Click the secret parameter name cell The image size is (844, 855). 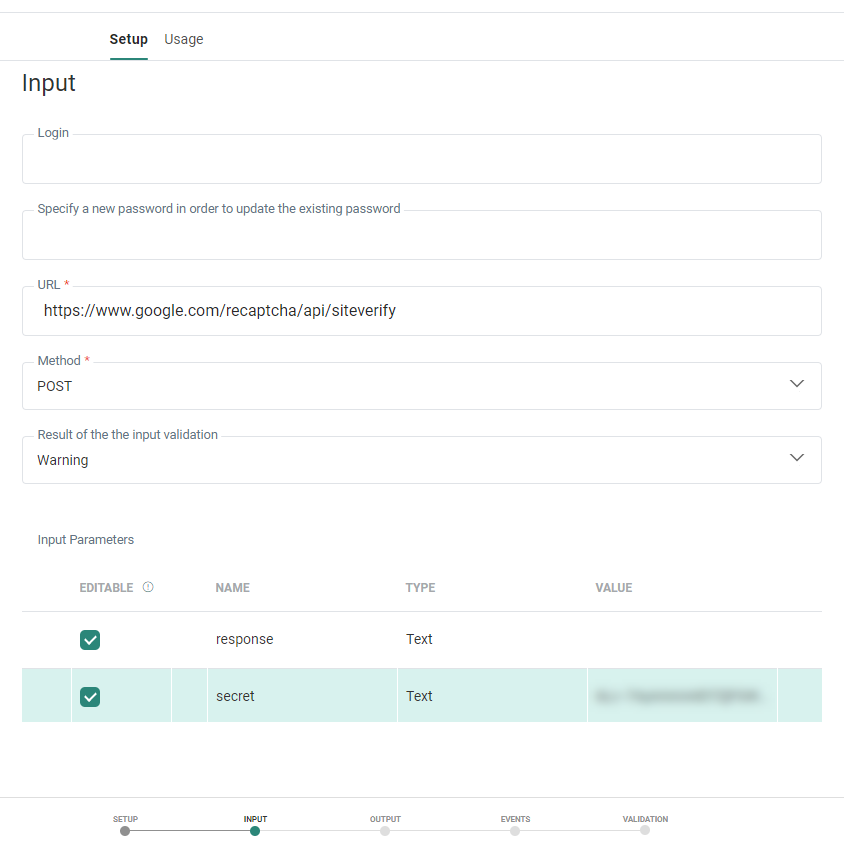(x=235, y=696)
